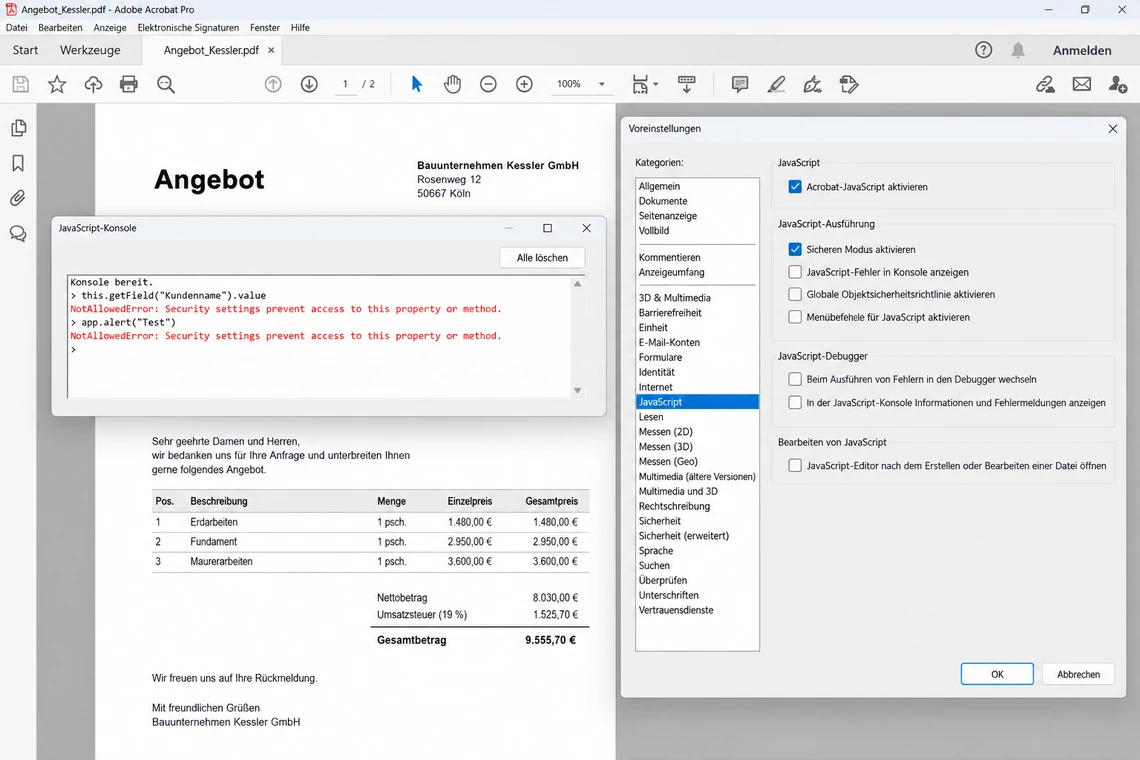This screenshot has width=1140, height=760.
Task: Check Beim Ausführen von Fehlern in Debugger wechseln
Action: (x=795, y=380)
